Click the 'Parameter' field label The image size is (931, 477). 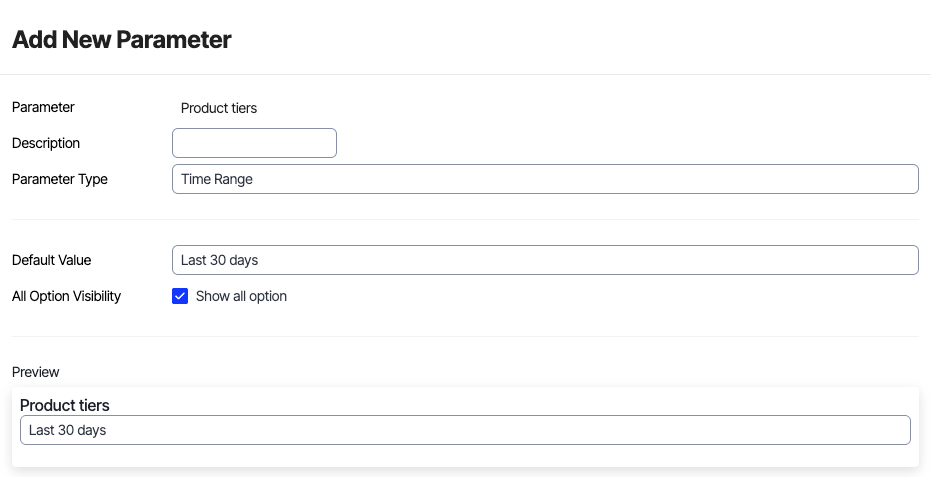(43, 107)
